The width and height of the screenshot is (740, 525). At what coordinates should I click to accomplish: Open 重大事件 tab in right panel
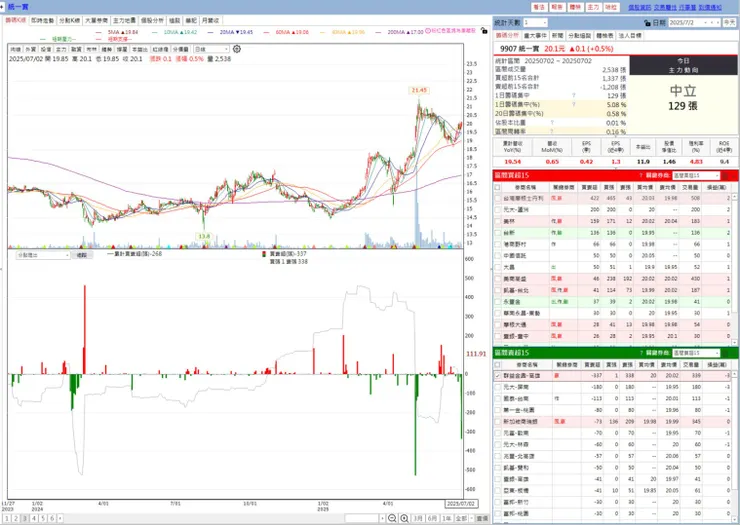click(535, 35)
